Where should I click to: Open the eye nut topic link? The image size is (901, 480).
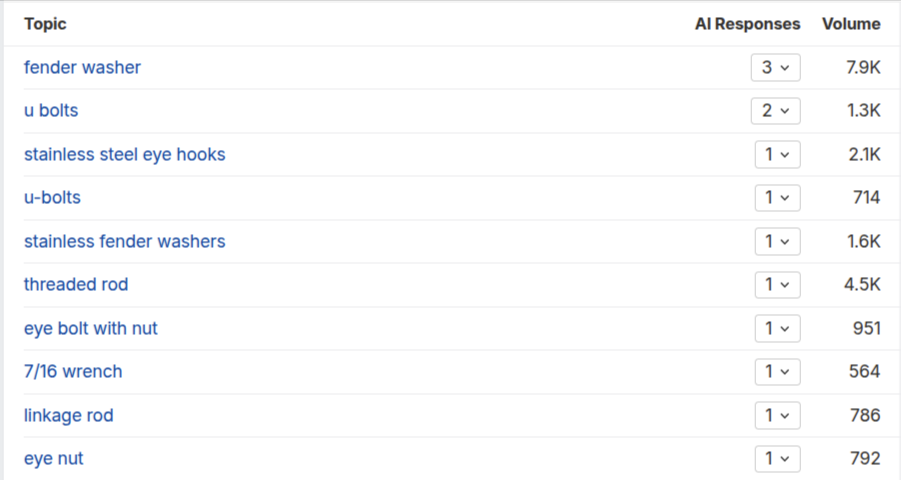pyautogui.click(x=53, y=459)
